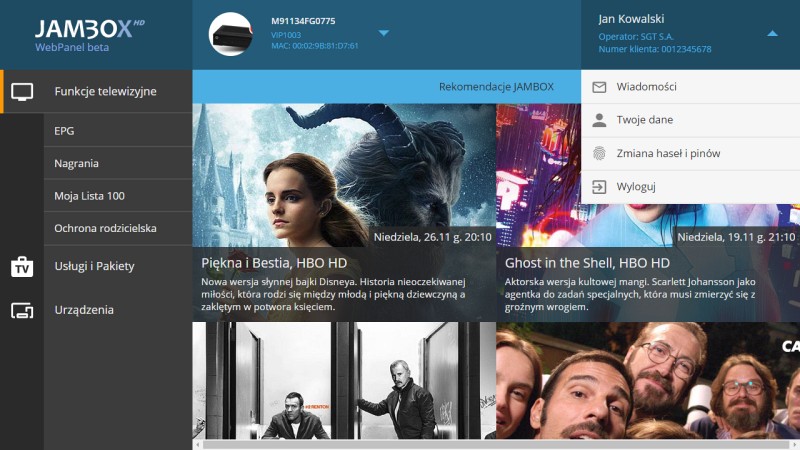Expand the device selector dropdown arrow

tap(384, 33)
